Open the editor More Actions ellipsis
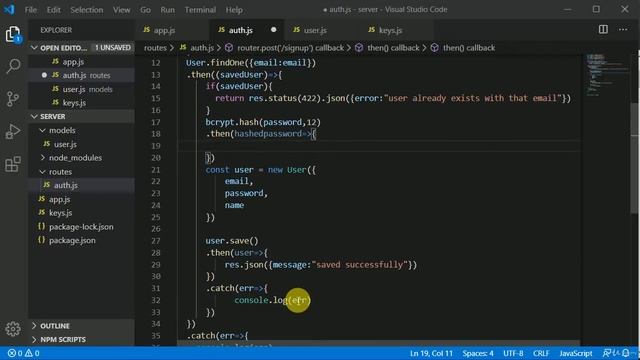The width and height of the screenshot is (640, 360). click(x=623, y=29)
